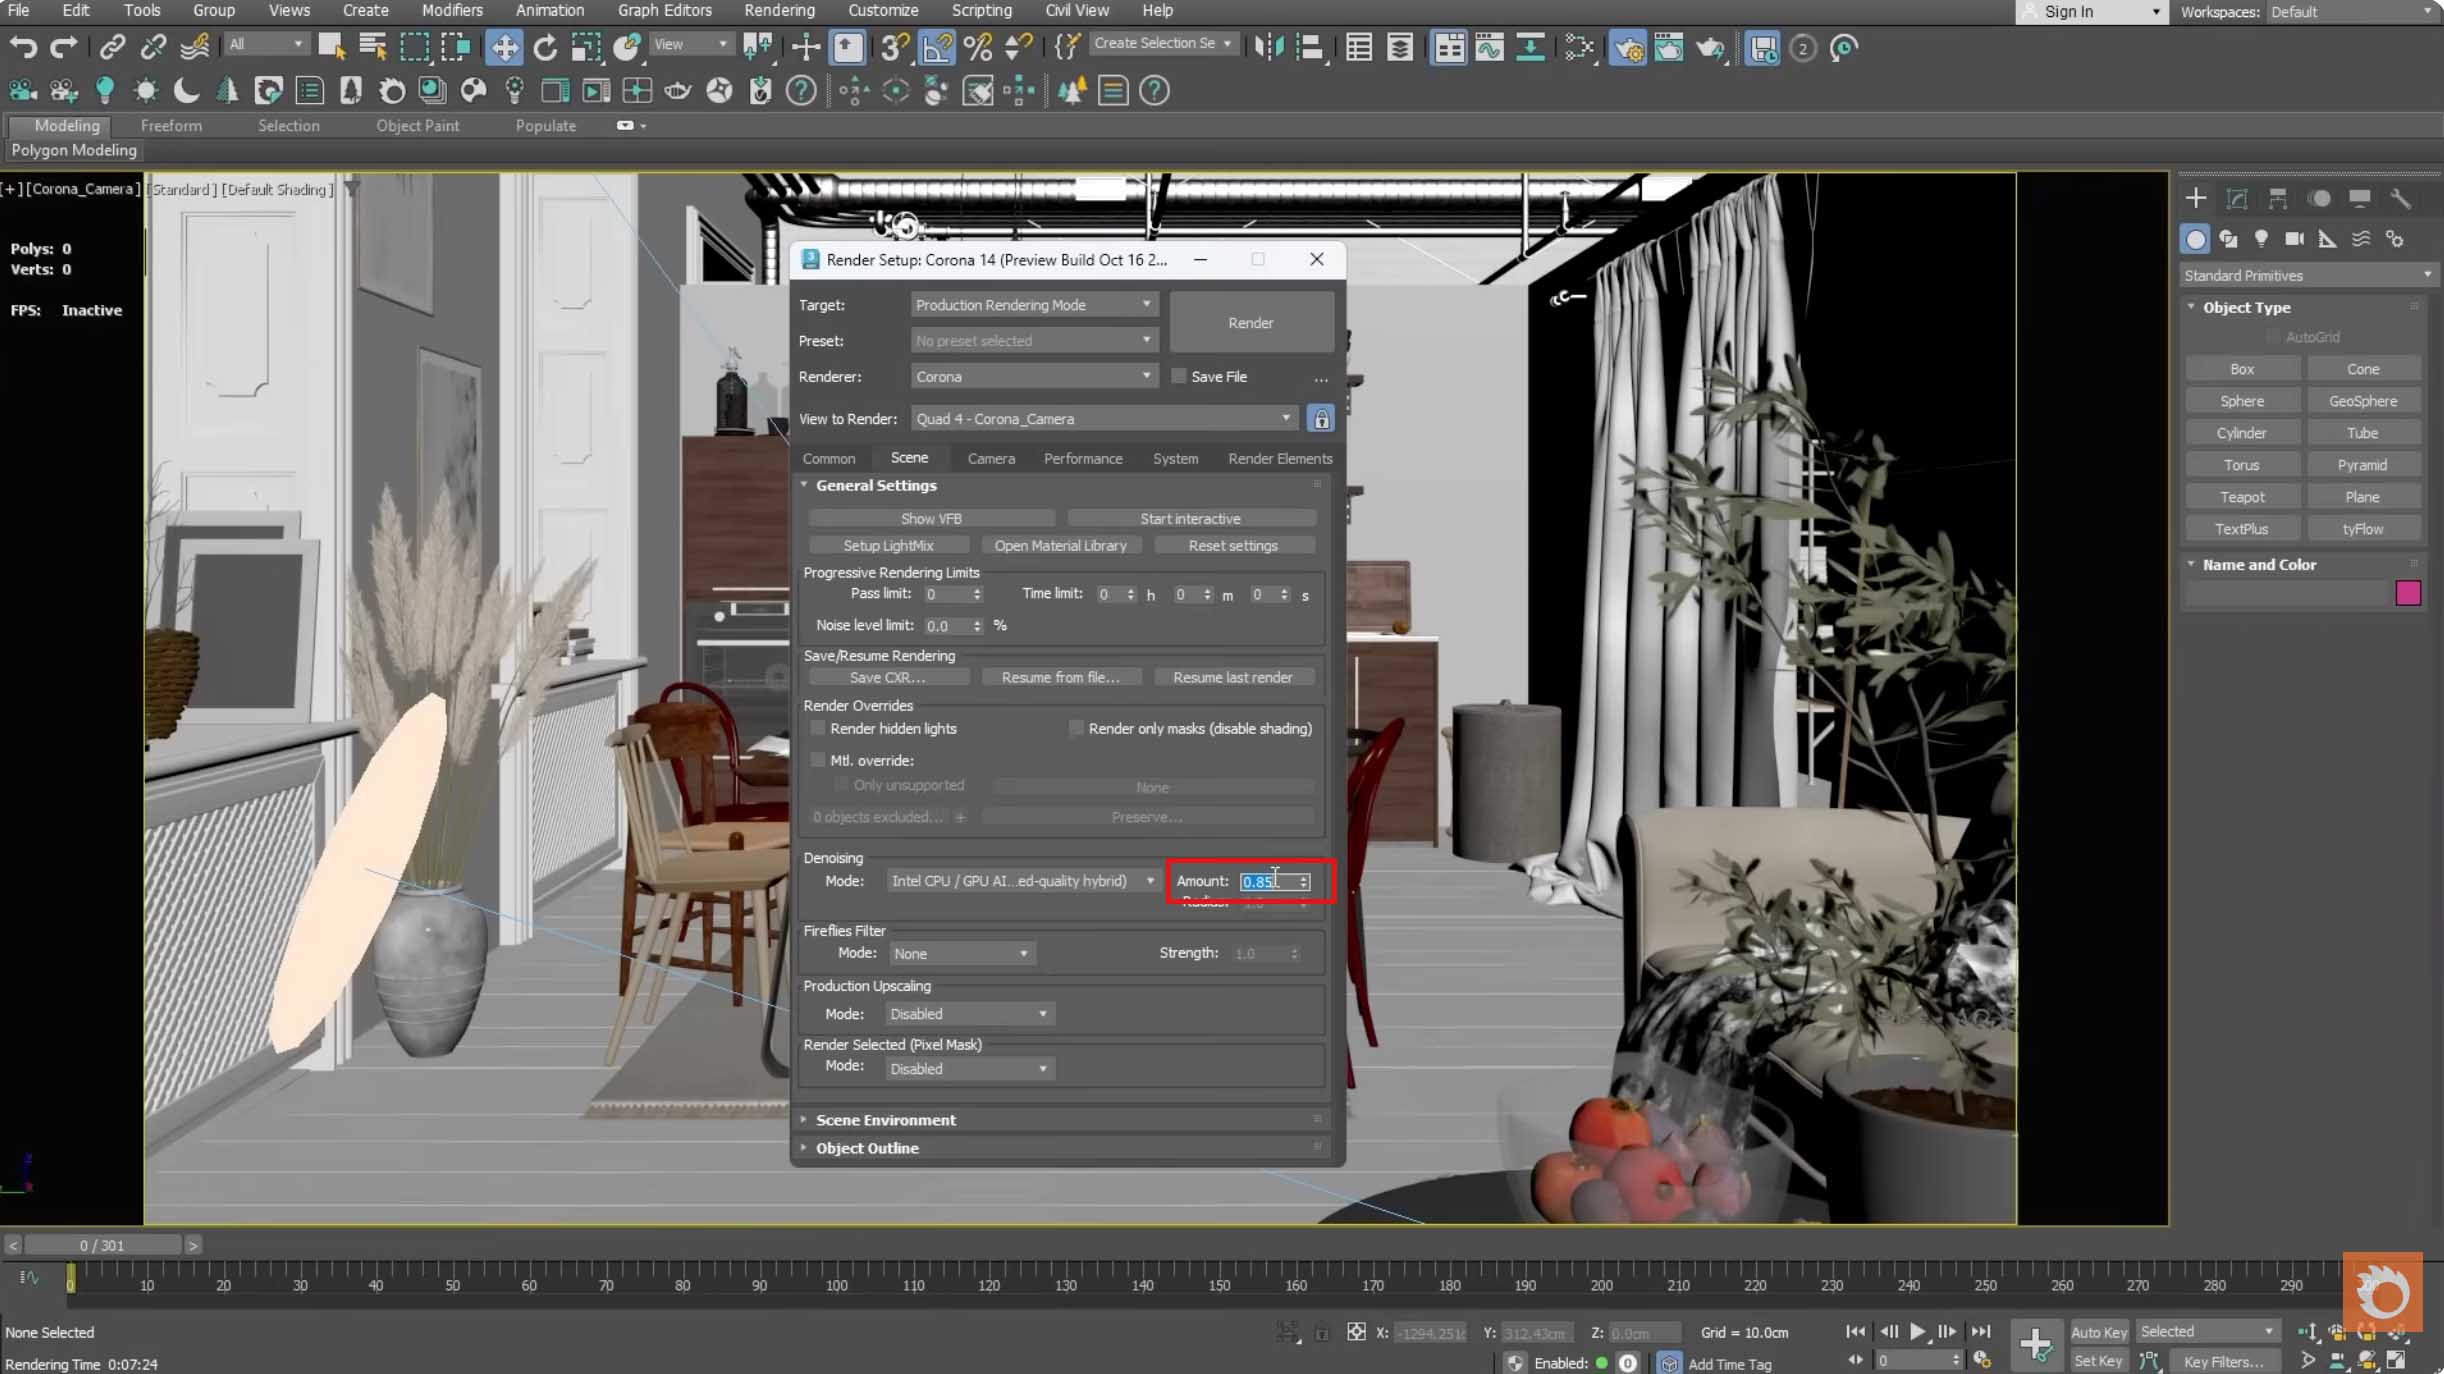This screenshot has width=2444, height=1374.
Task: Click the Play Animation button
Action: [1917, 1331]
